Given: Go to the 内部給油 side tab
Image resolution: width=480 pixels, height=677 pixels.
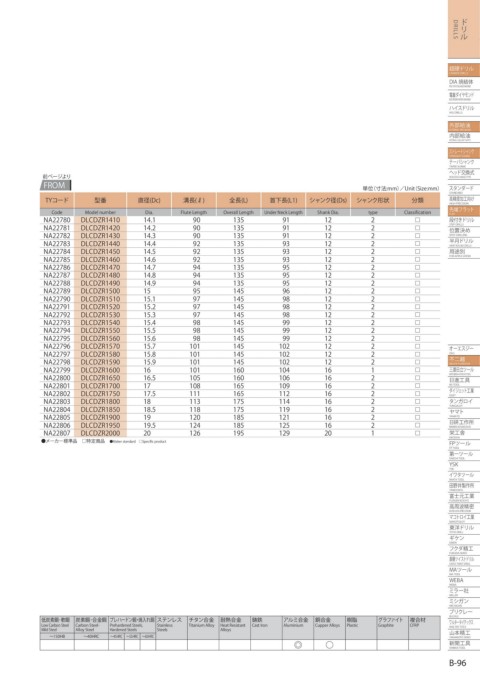Looking at the screenshot, I should (x=464, y=137).
